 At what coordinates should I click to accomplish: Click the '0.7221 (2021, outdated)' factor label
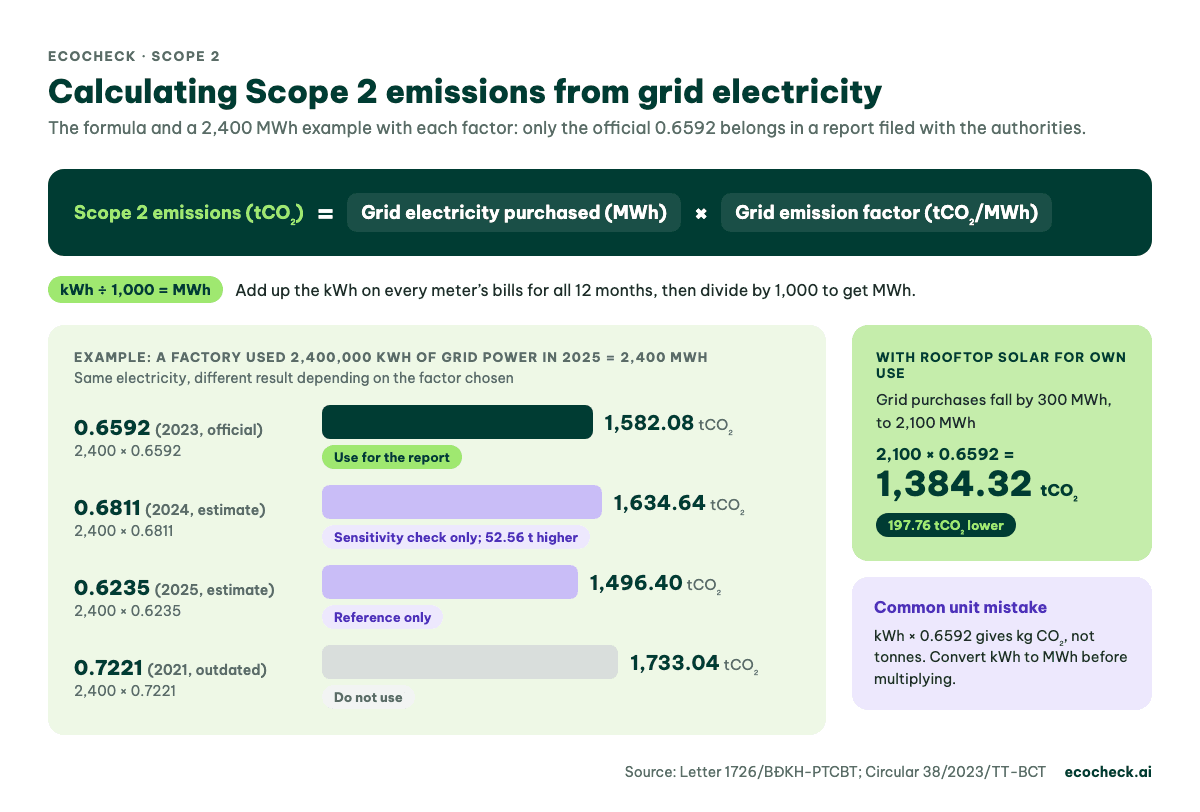[171, 669]
